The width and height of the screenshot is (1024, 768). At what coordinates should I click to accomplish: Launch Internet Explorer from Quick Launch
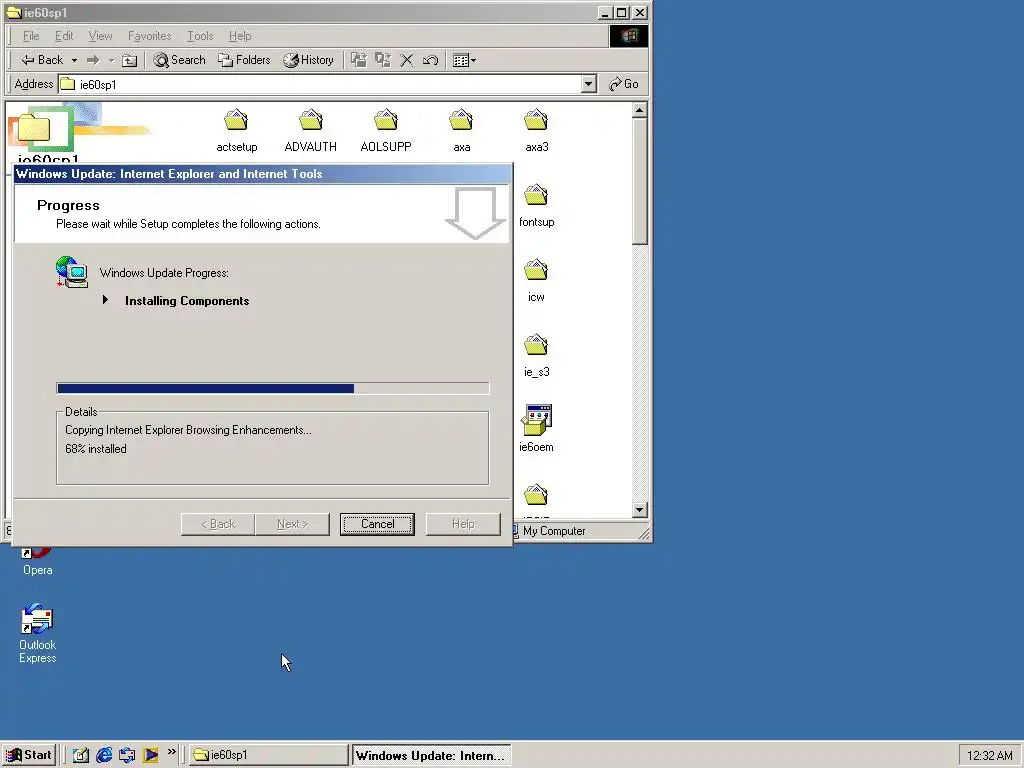(104, 755)
